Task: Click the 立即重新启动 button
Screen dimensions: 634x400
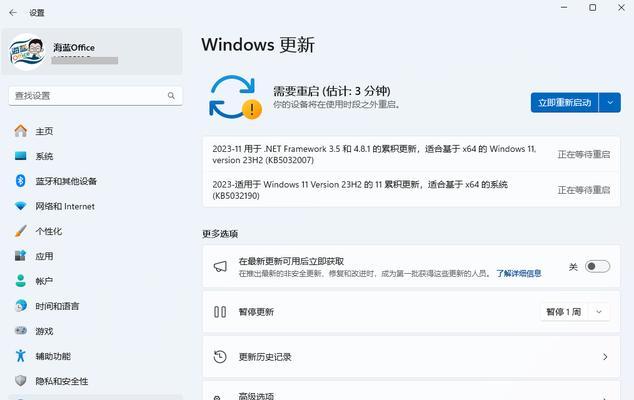Action: 564,103
